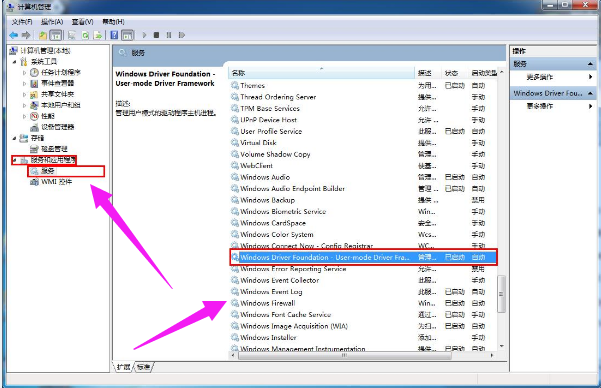Collapse the Storage tree node
Screen dimensions: 601x388
tap(14, 138)
